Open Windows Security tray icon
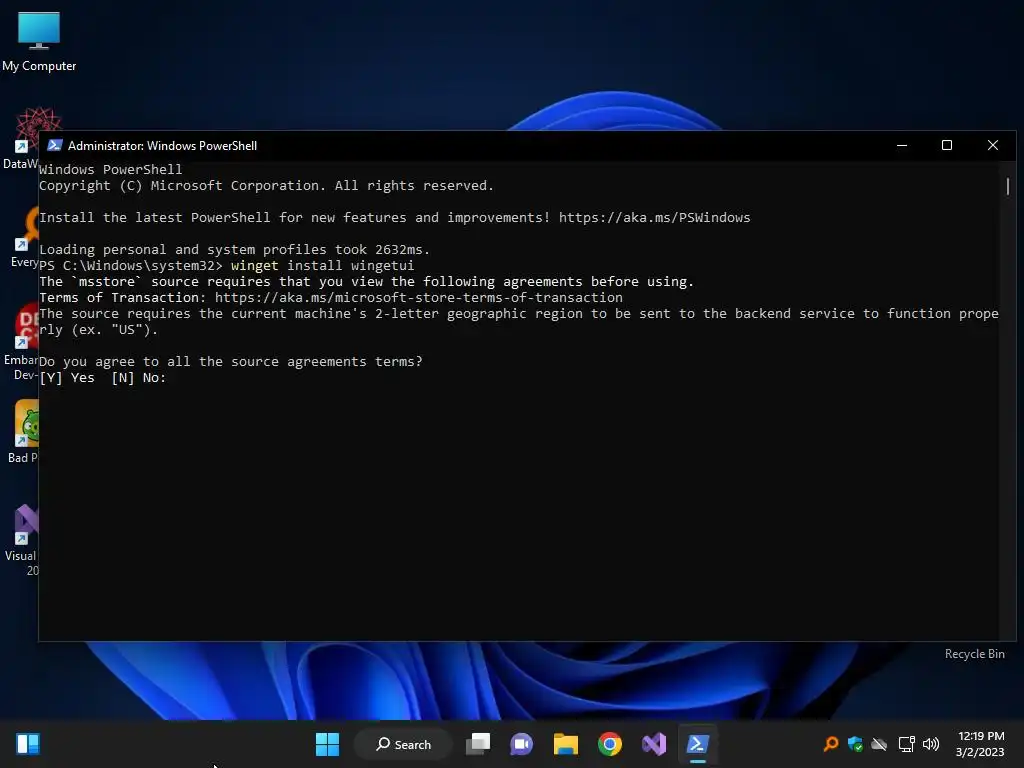The image size is (1024, 768). point(855,744)
